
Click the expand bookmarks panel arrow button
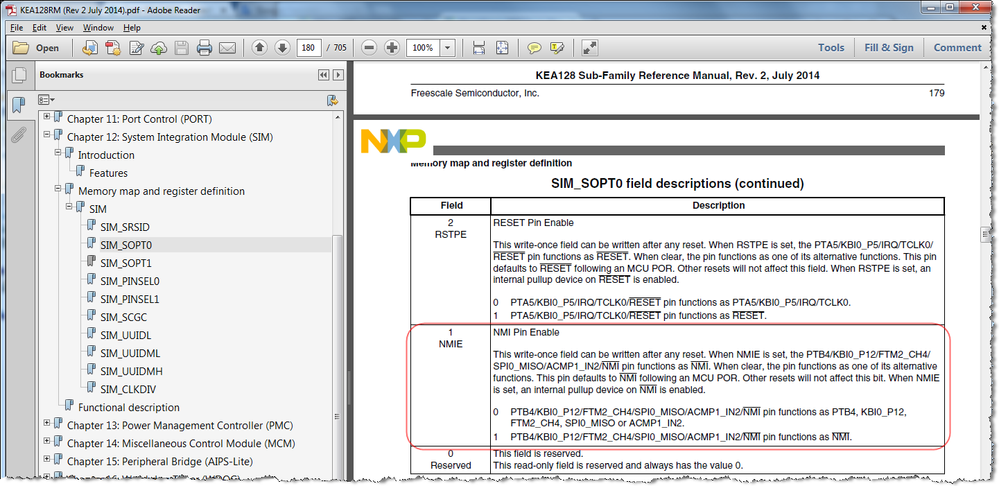pyautogui.click(x=338, y=75)
